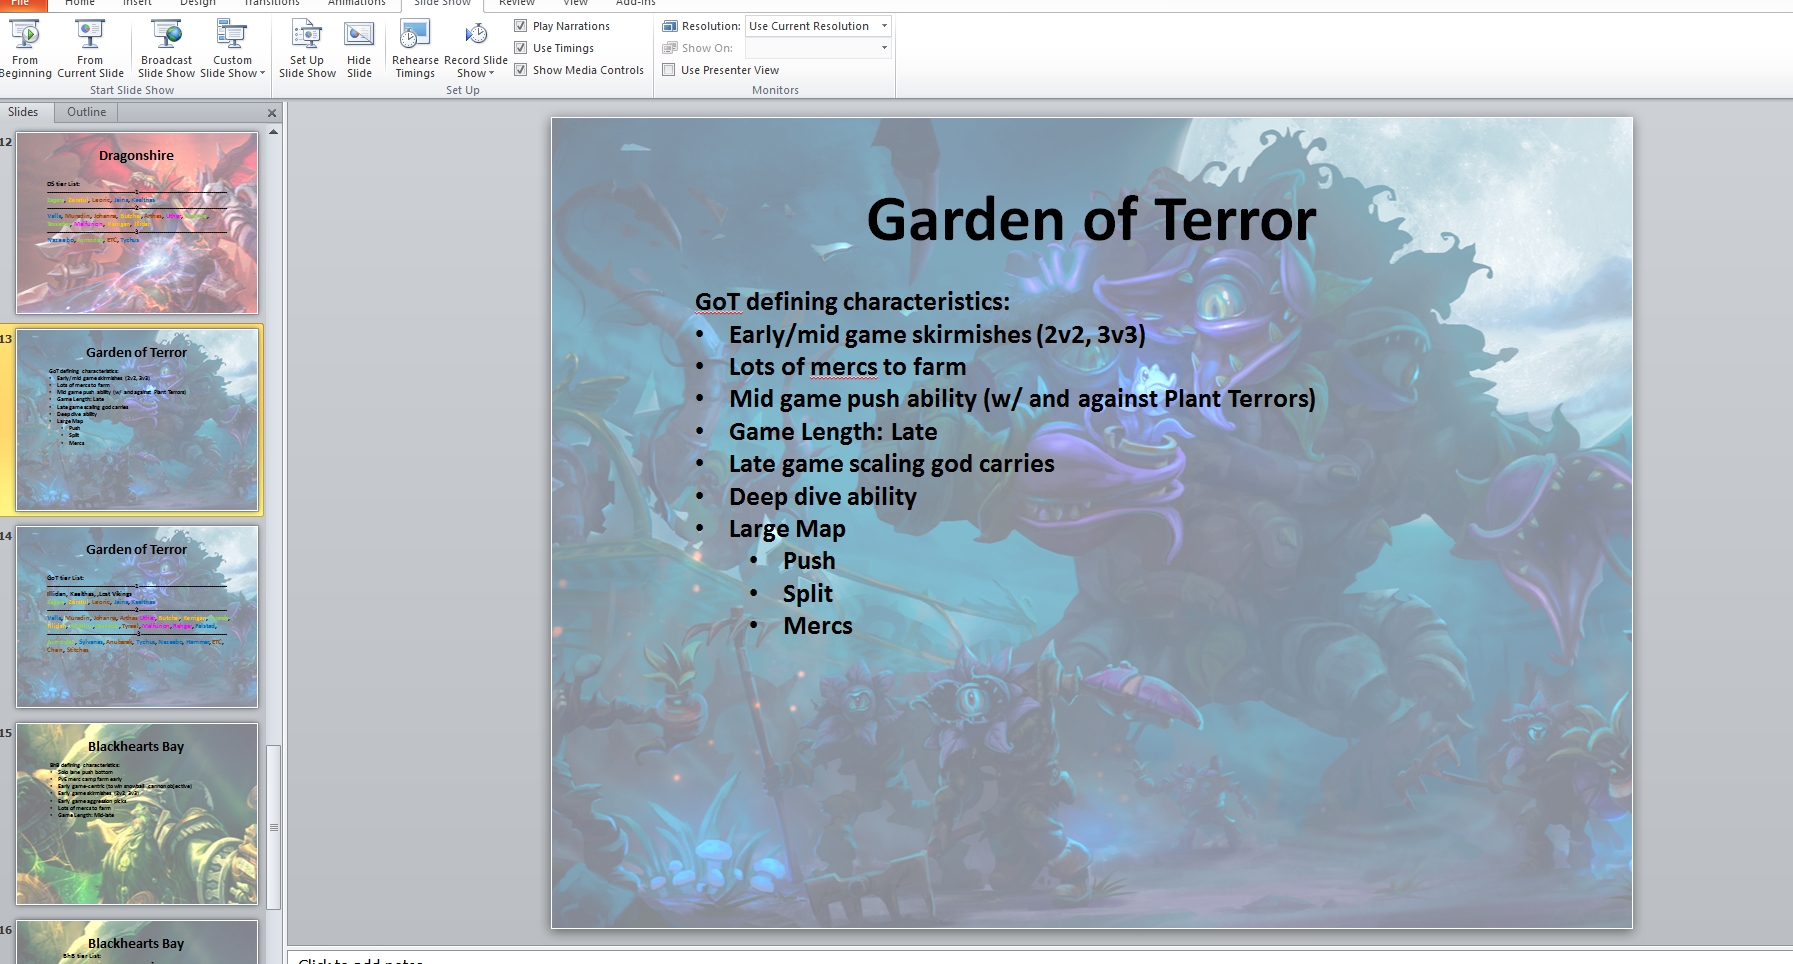Open Set Up Slide Show dialog

click(307, 49)
